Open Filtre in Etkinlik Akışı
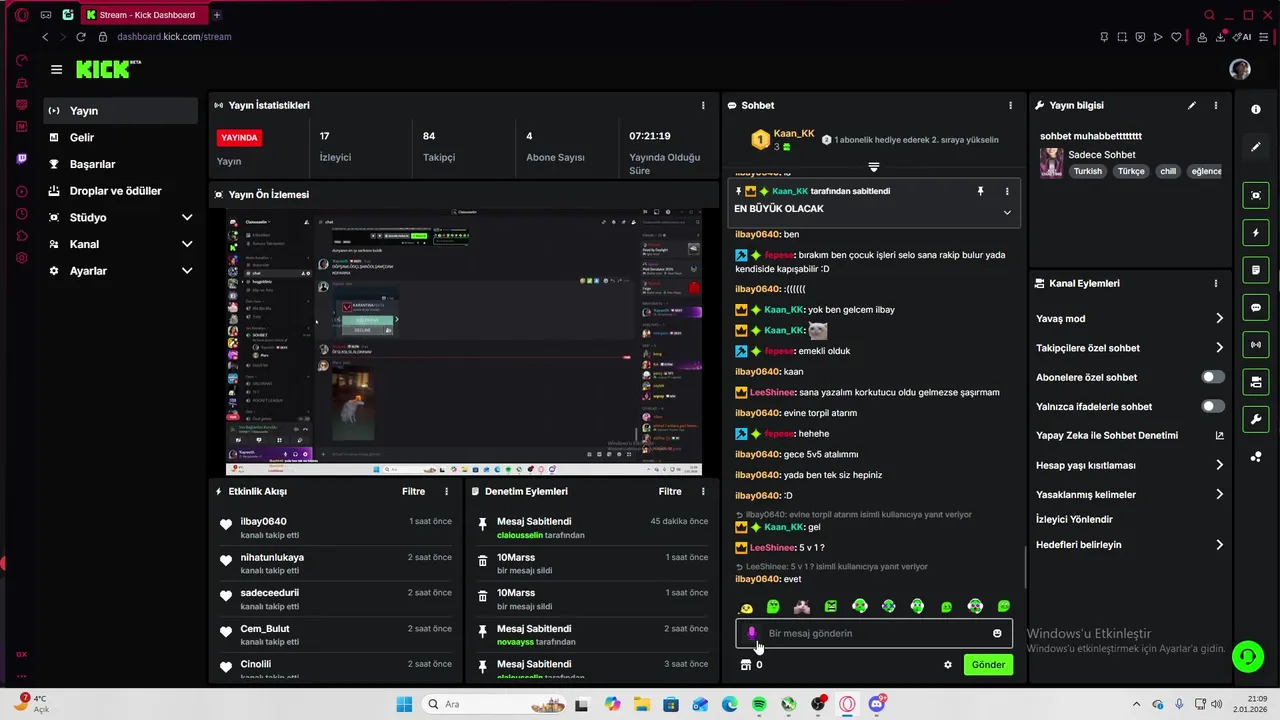 point(413,491)
